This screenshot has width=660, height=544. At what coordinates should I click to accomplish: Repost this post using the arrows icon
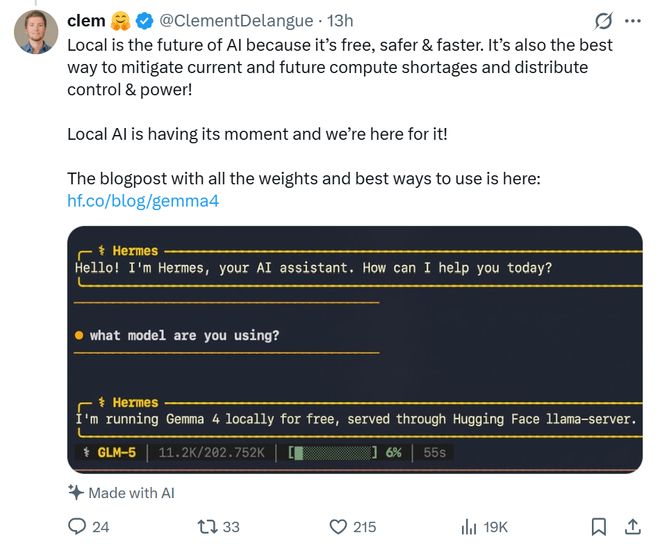207,526
